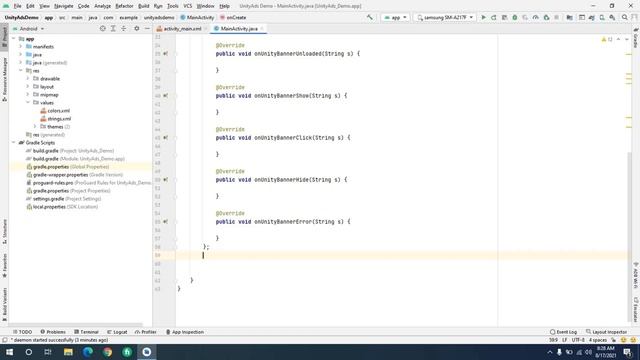Click the MainActivity breadcrumb
The width and height of the screenshot is (640, 360).
[x=197, y=18]
